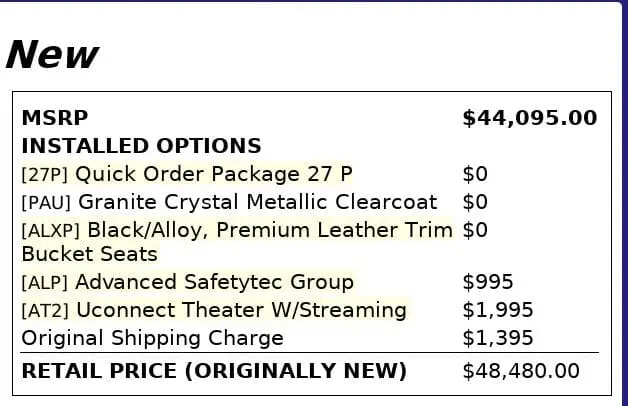This screenshot has height=406, width=628.
Task: Click the INSTALLED OPTIONS heading
Action: (141, 146)
